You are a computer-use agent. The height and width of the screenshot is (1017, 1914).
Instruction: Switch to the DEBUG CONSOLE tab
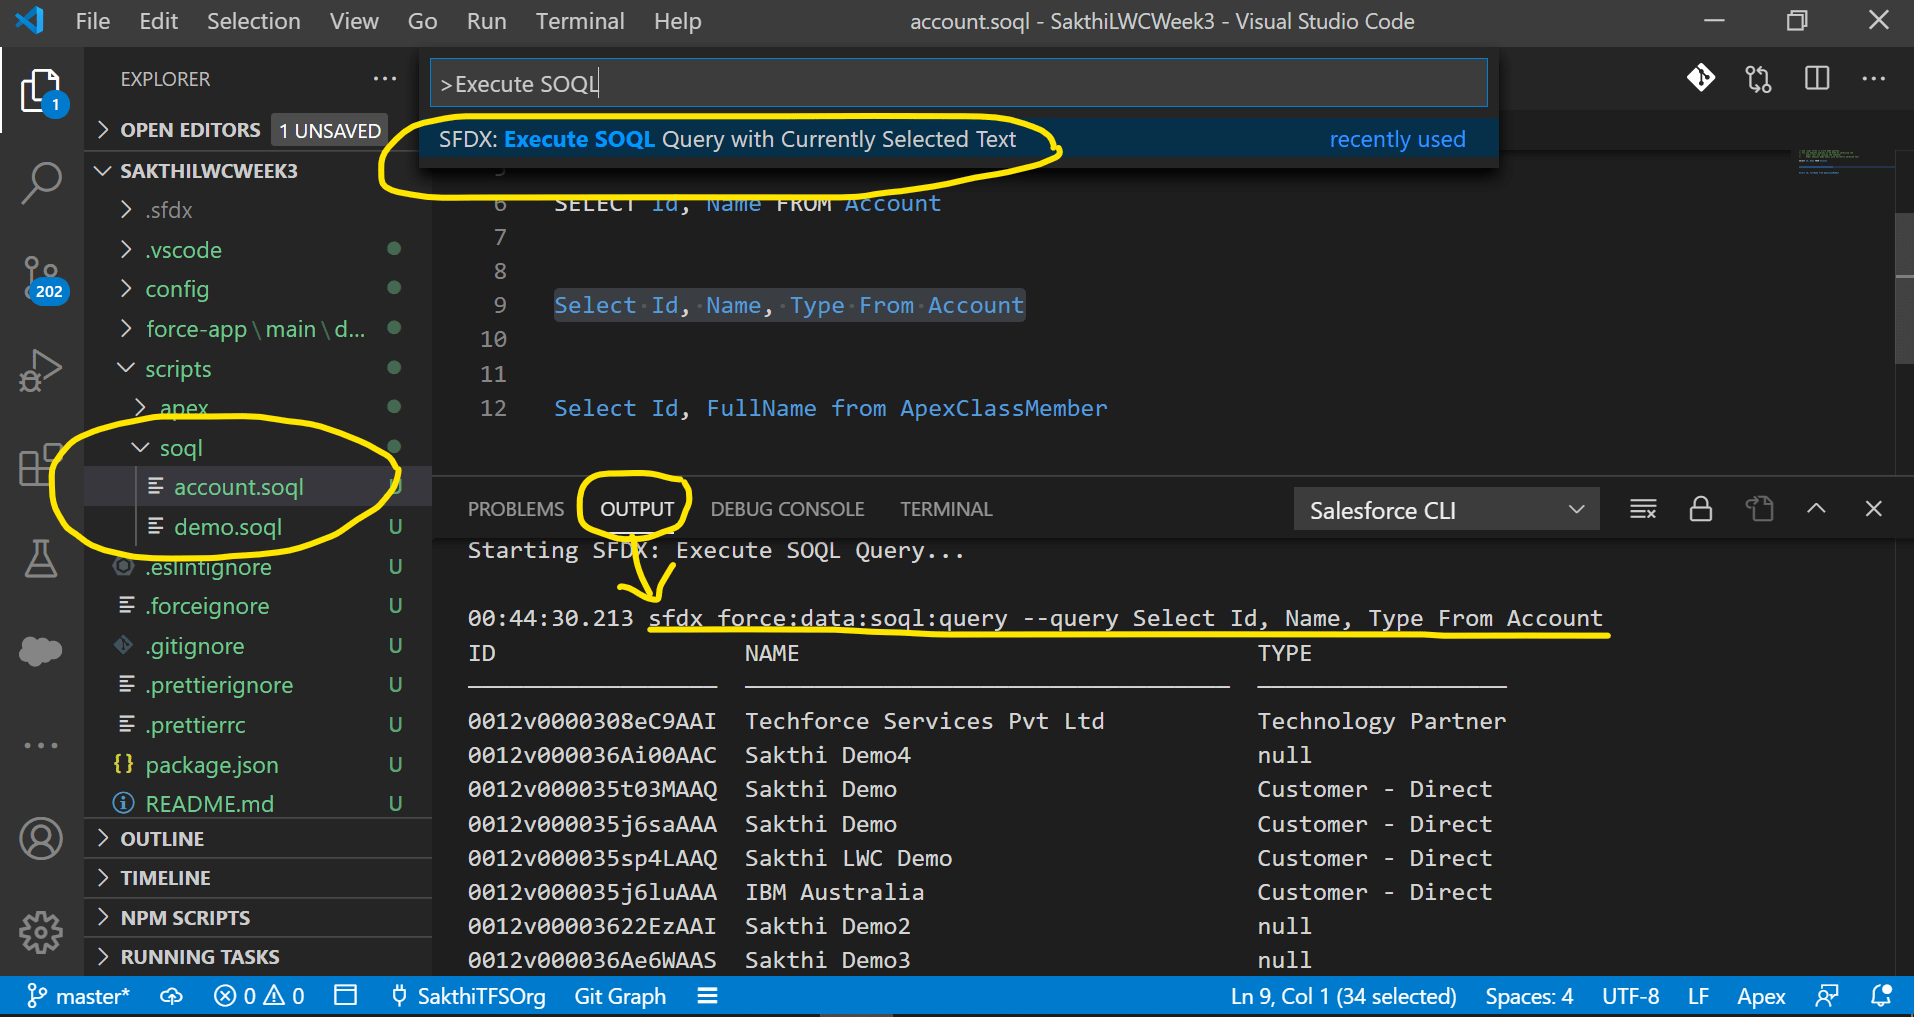tap(787, 509)
